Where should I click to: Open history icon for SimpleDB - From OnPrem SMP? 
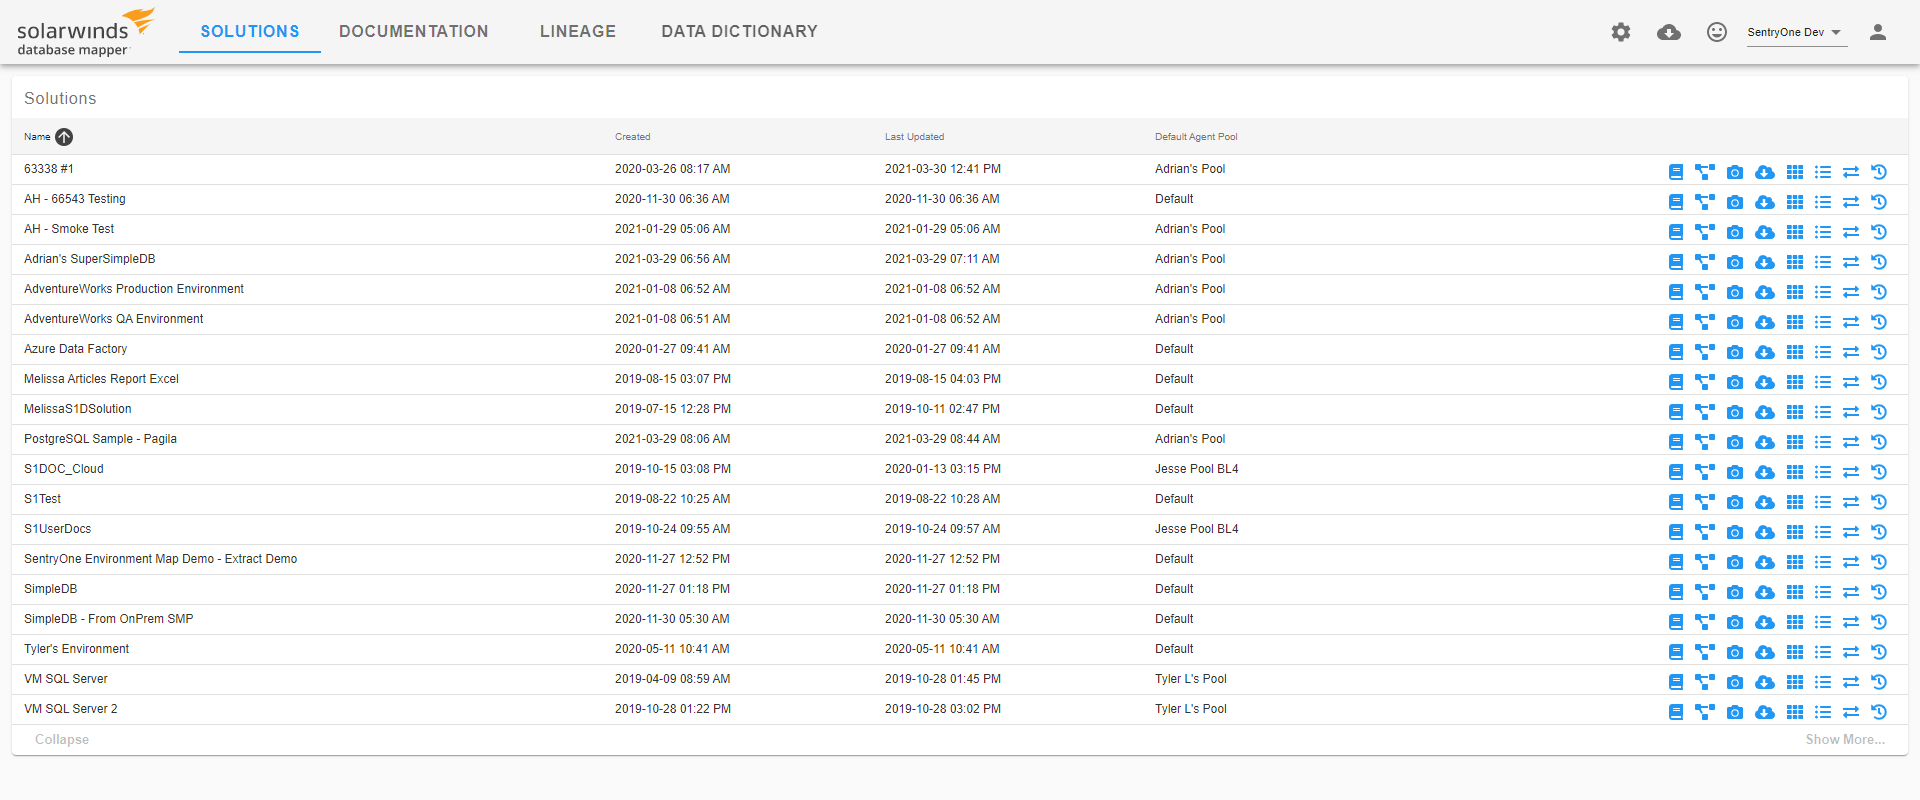[1879, 622]
